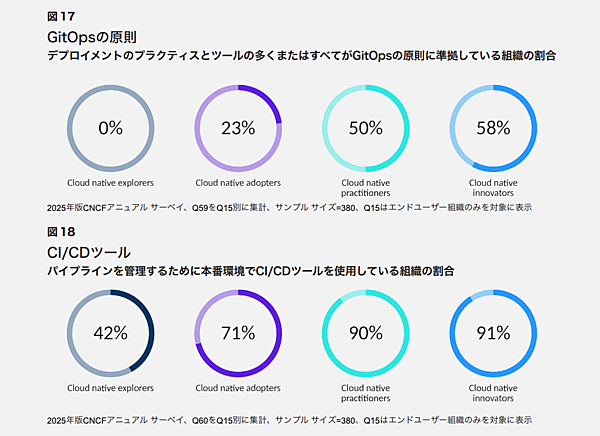Select the 71% purple donut chart
Viewport: 600px width, 436px height.
238,333
